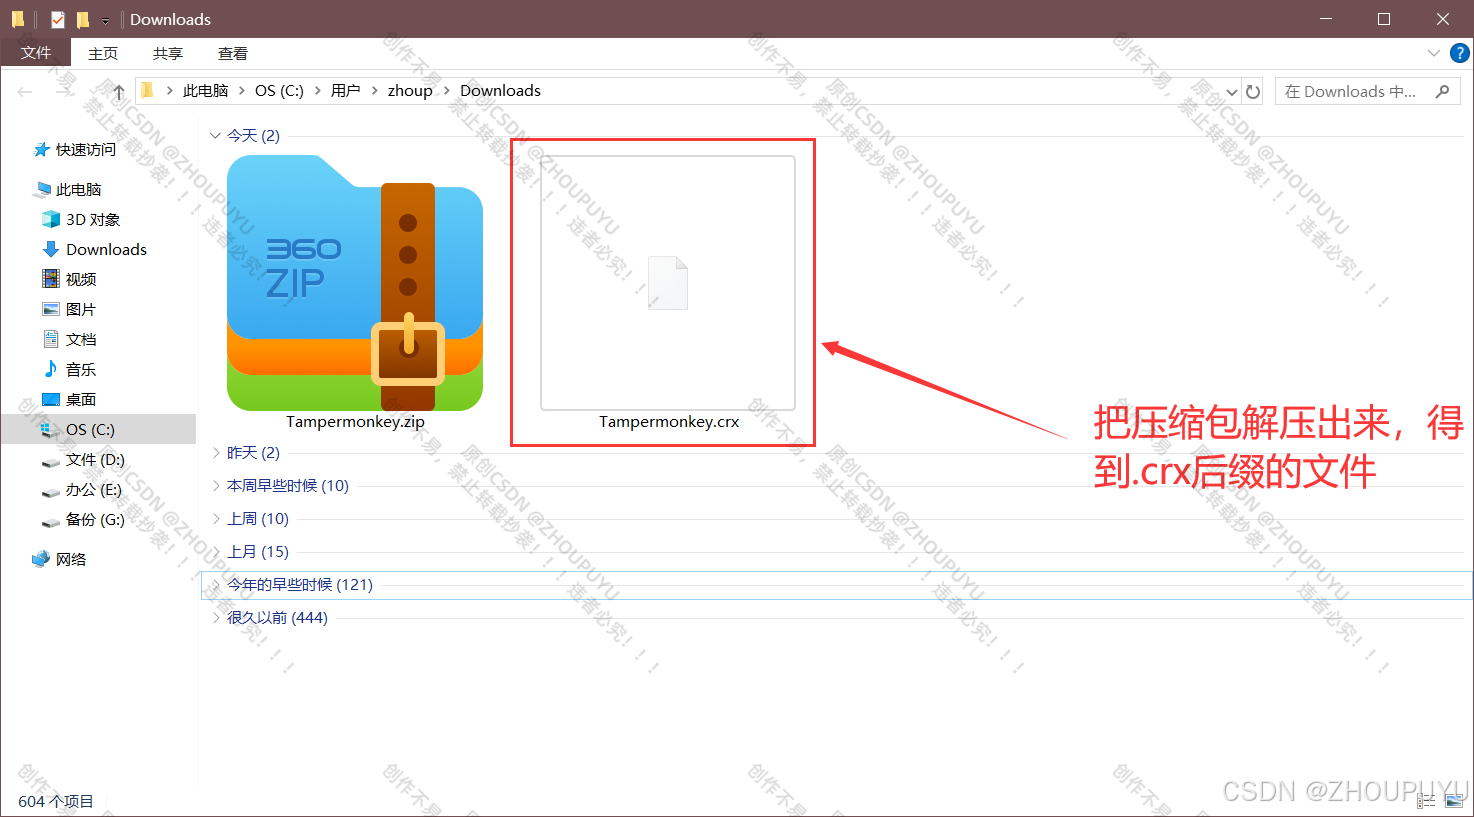This screenshot has height=817, width=1474.
Task: Switch to large thumbnails view in status bar
Action: click(x=1454, y=801)
